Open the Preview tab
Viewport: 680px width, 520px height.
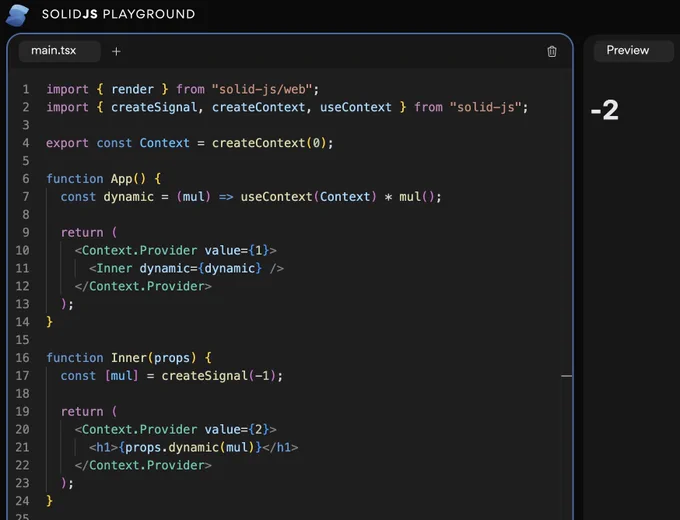633,51
